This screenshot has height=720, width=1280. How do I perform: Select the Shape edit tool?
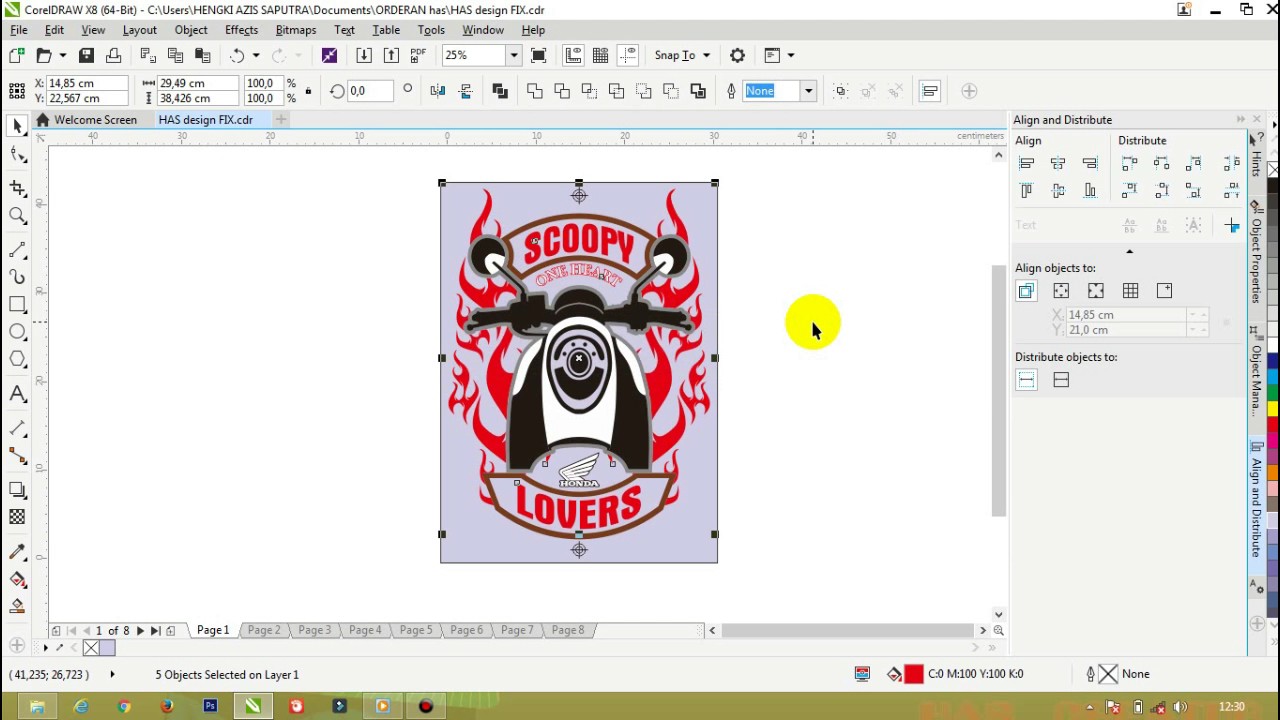click(17, 154)
